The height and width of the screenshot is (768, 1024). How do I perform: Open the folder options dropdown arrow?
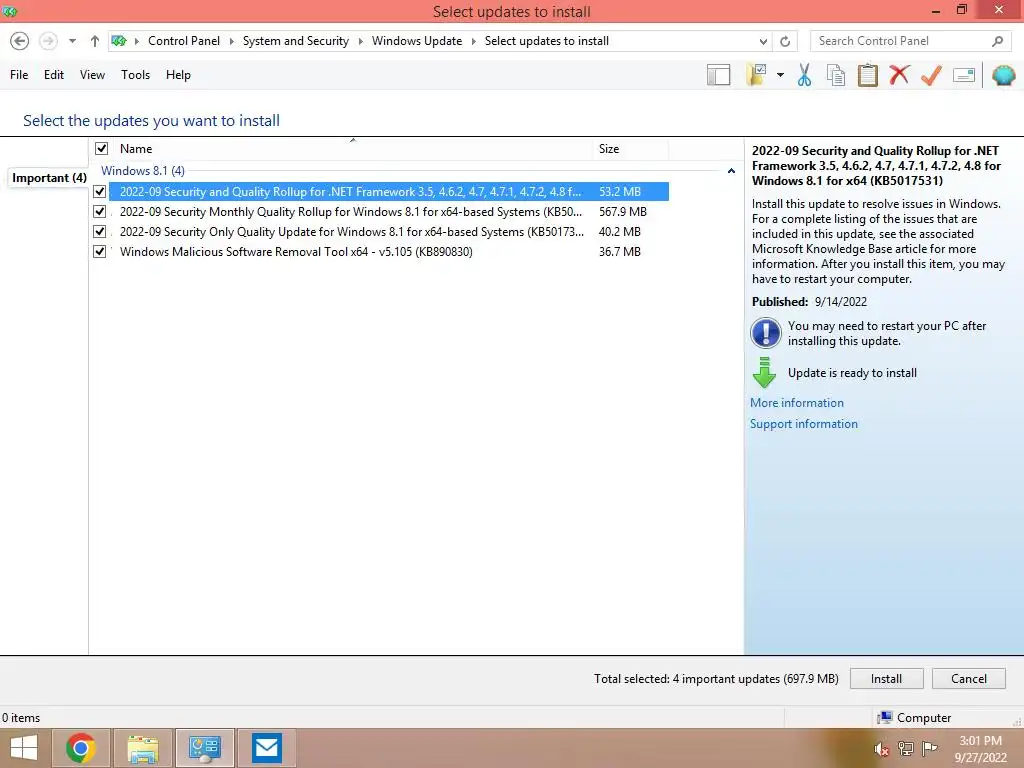[780, 75]
